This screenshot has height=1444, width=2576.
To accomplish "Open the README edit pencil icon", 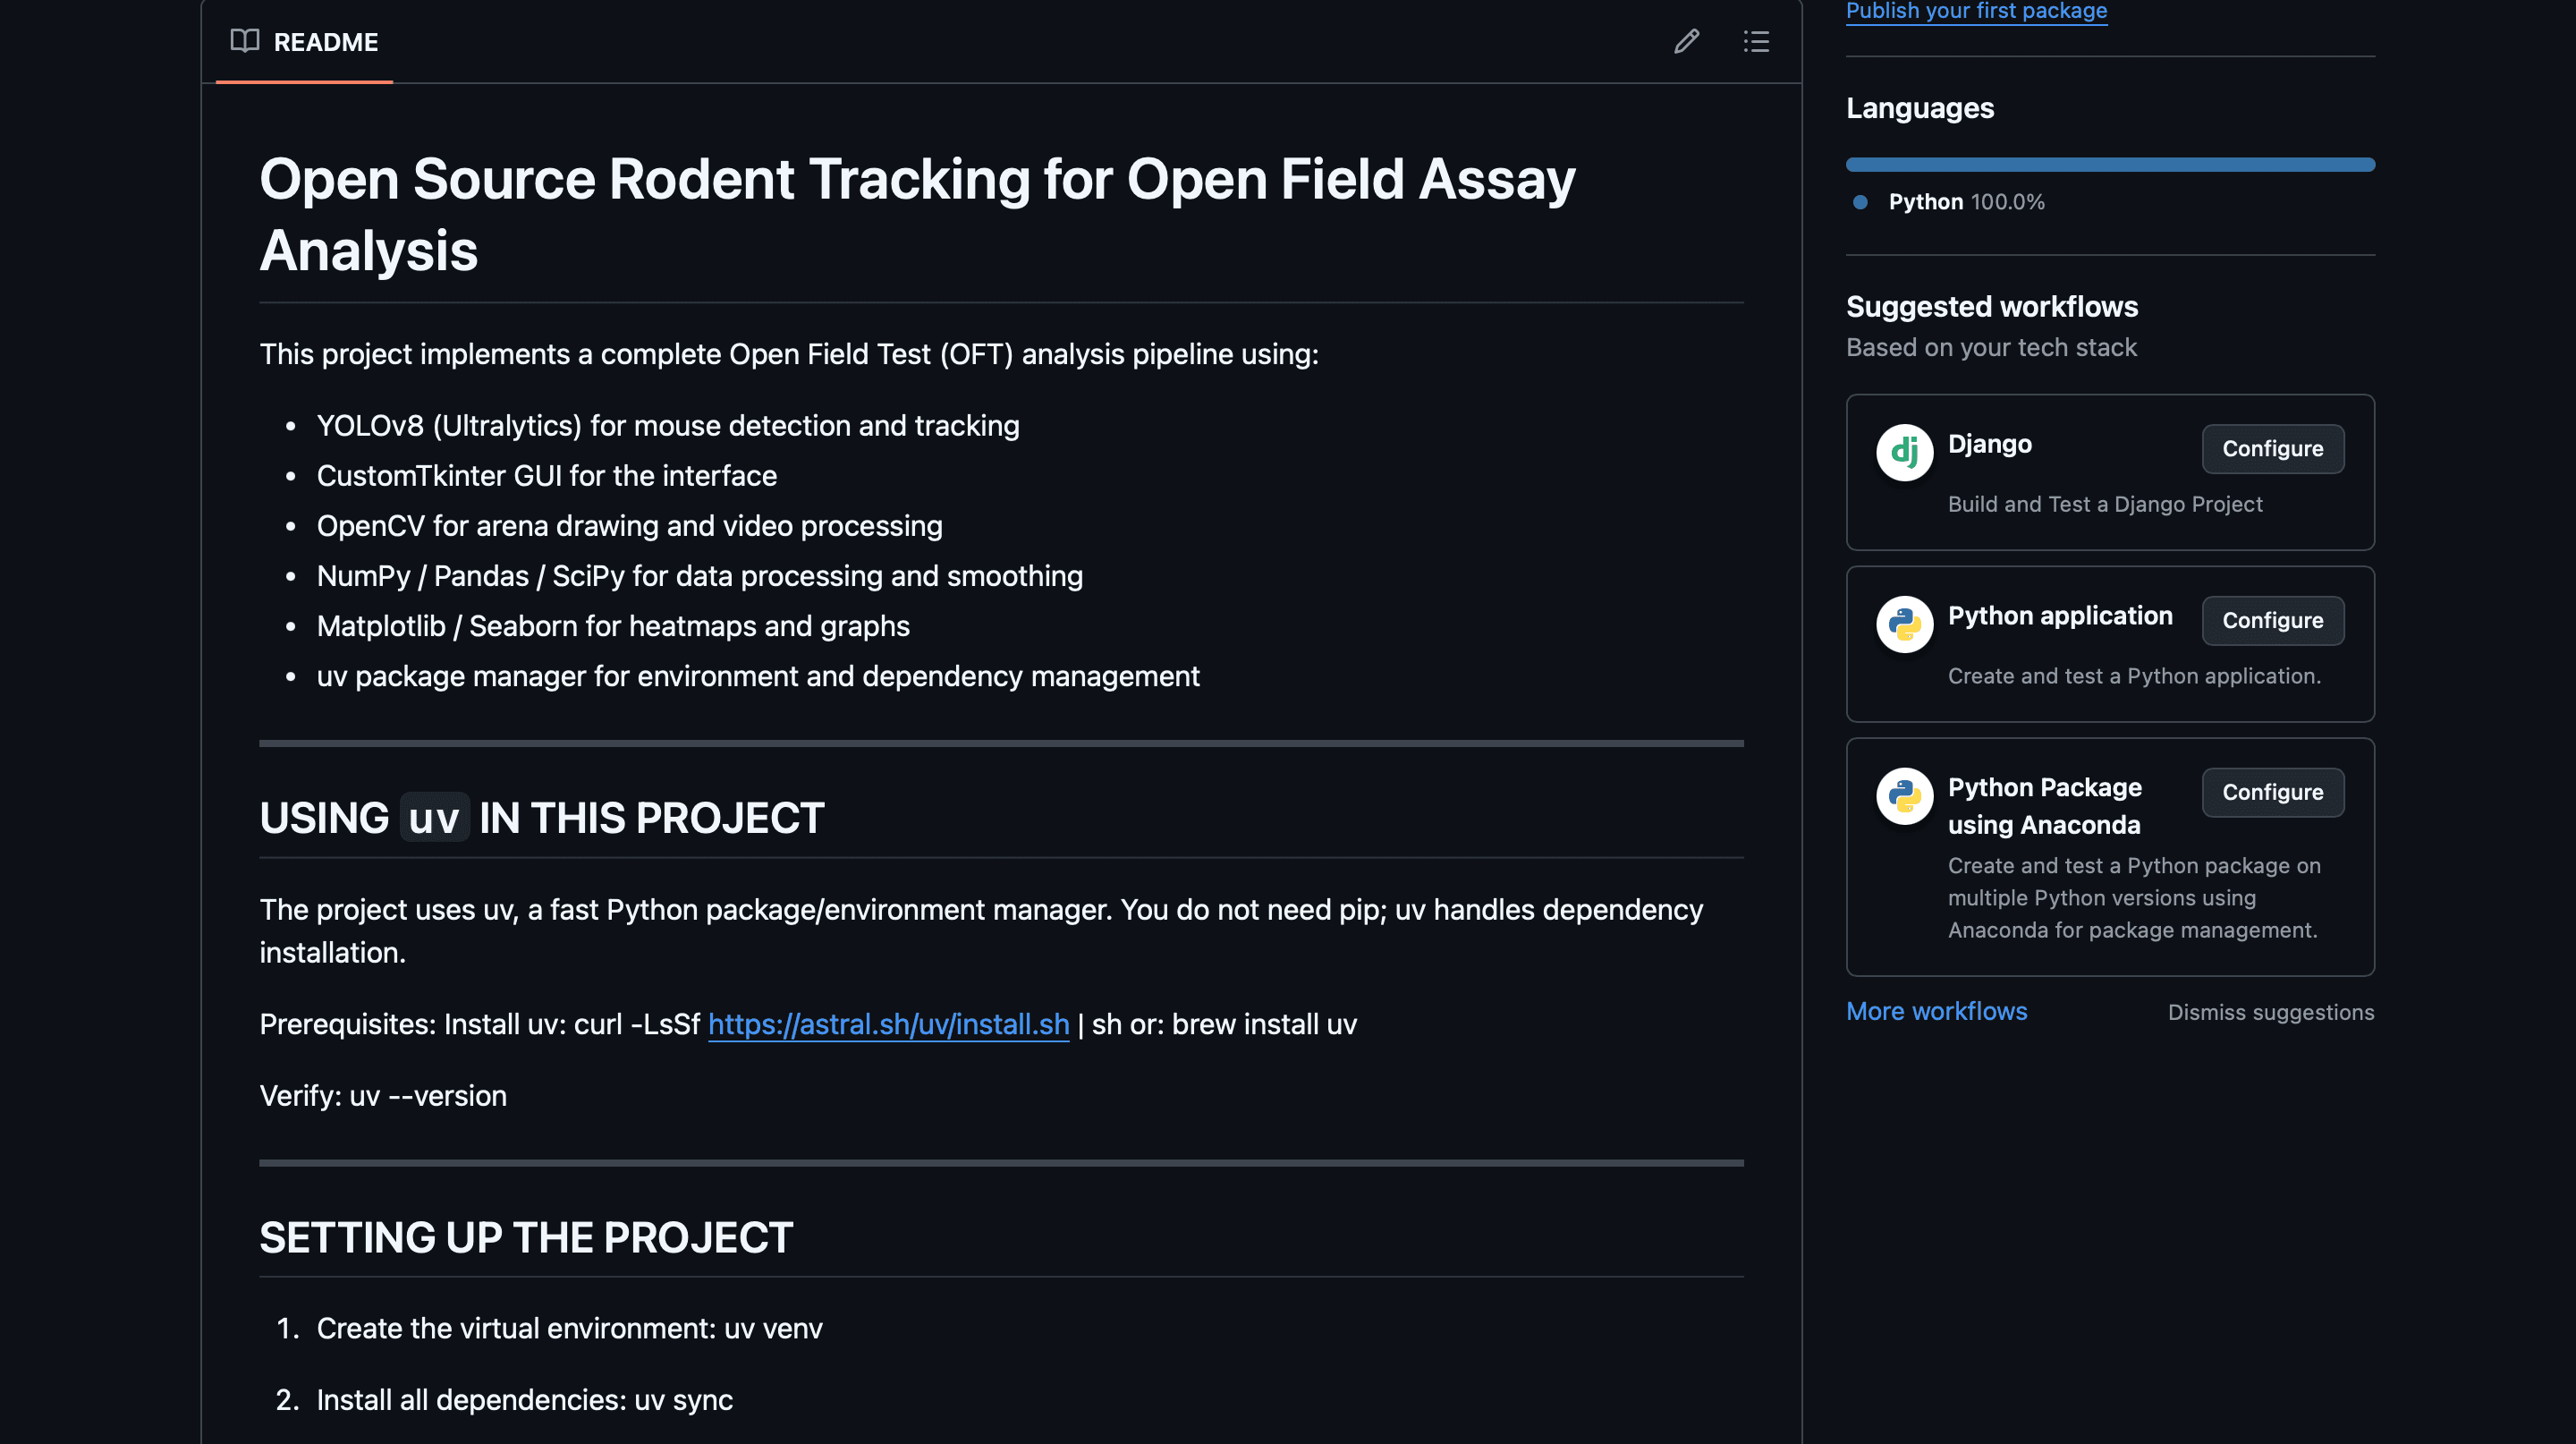I will tap(1687, 42).
